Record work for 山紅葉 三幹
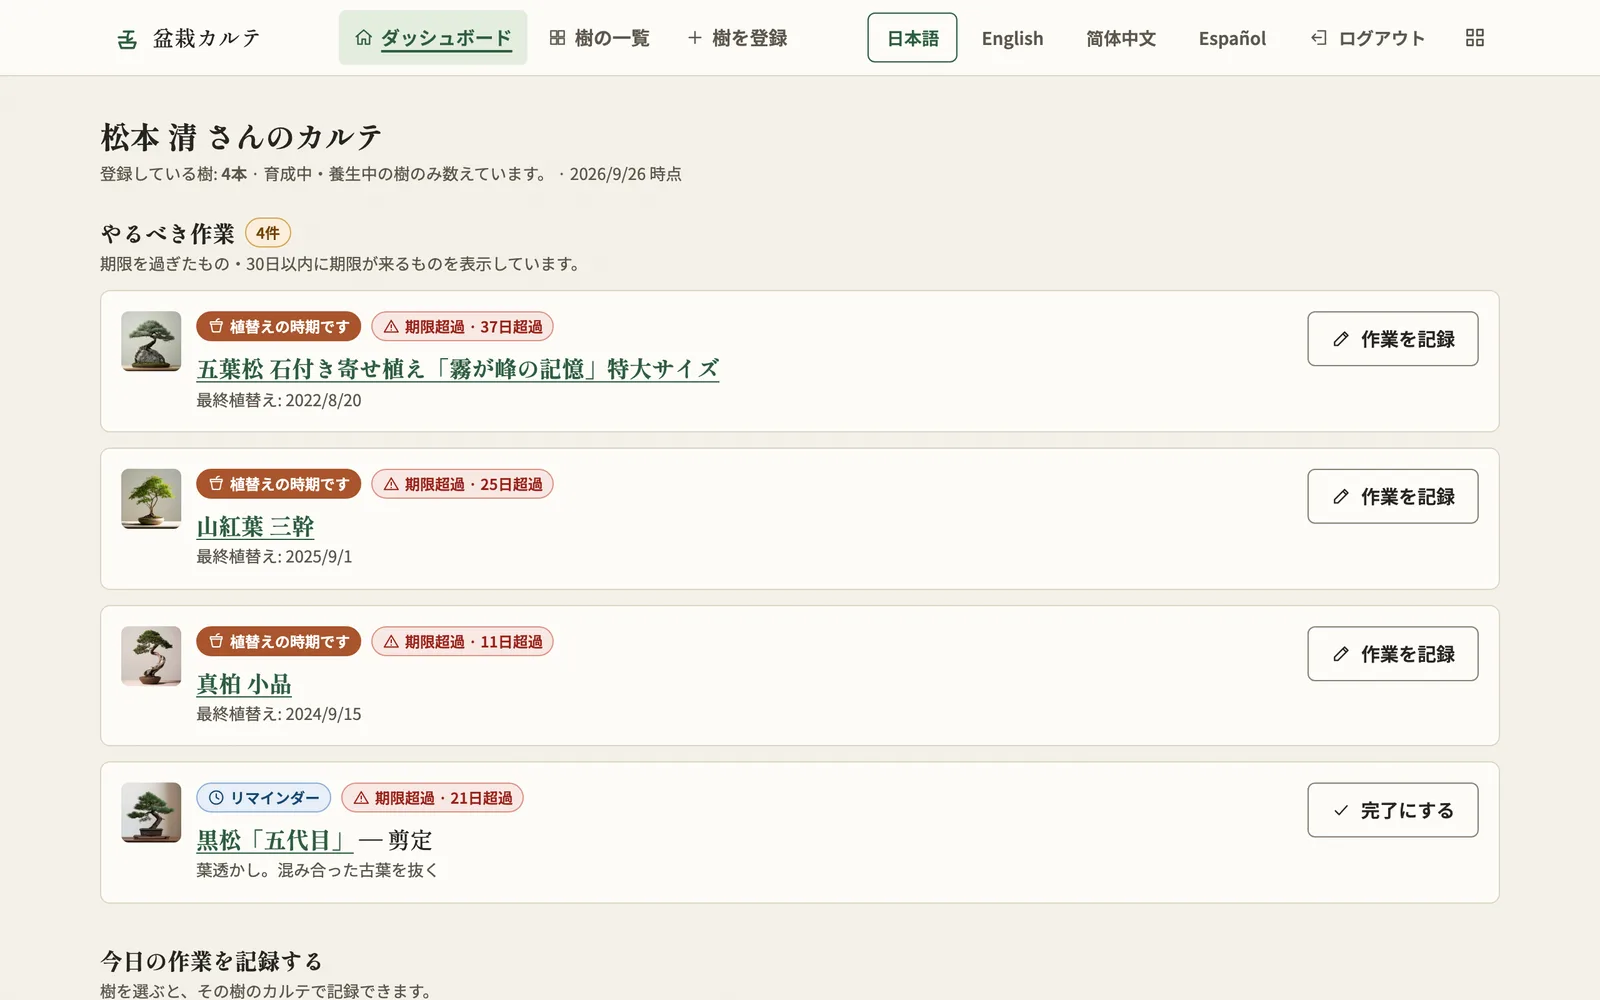 click(1392, 496)
